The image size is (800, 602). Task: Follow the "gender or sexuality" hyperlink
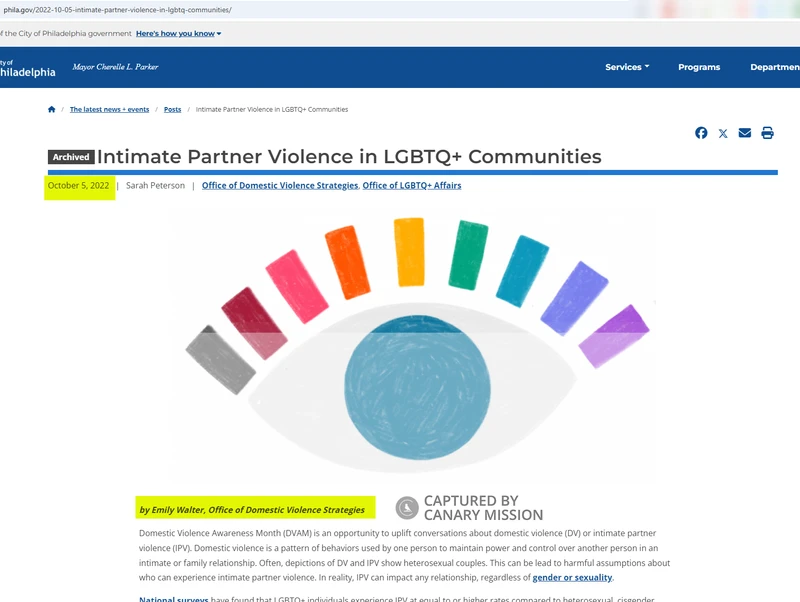click(x=572, y=577)
